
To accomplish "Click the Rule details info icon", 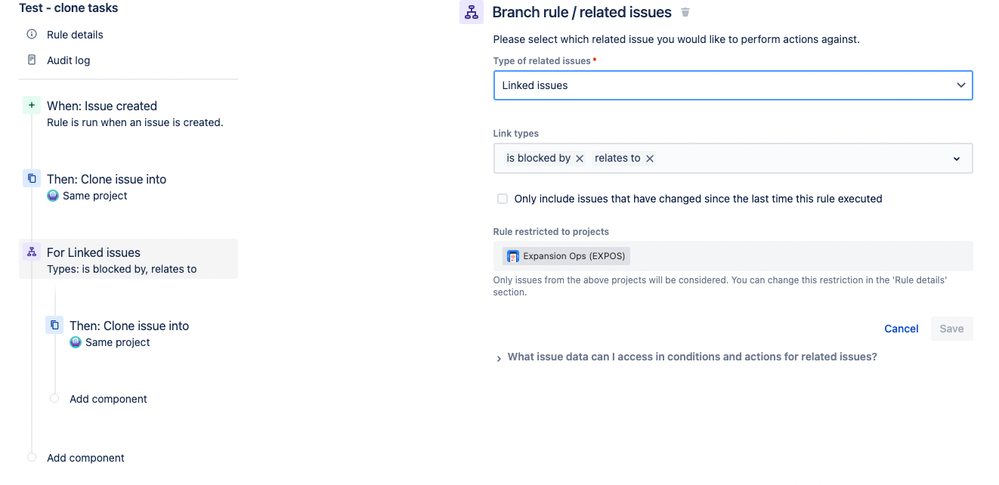I will pyautogui.click(x=32, y=34).
